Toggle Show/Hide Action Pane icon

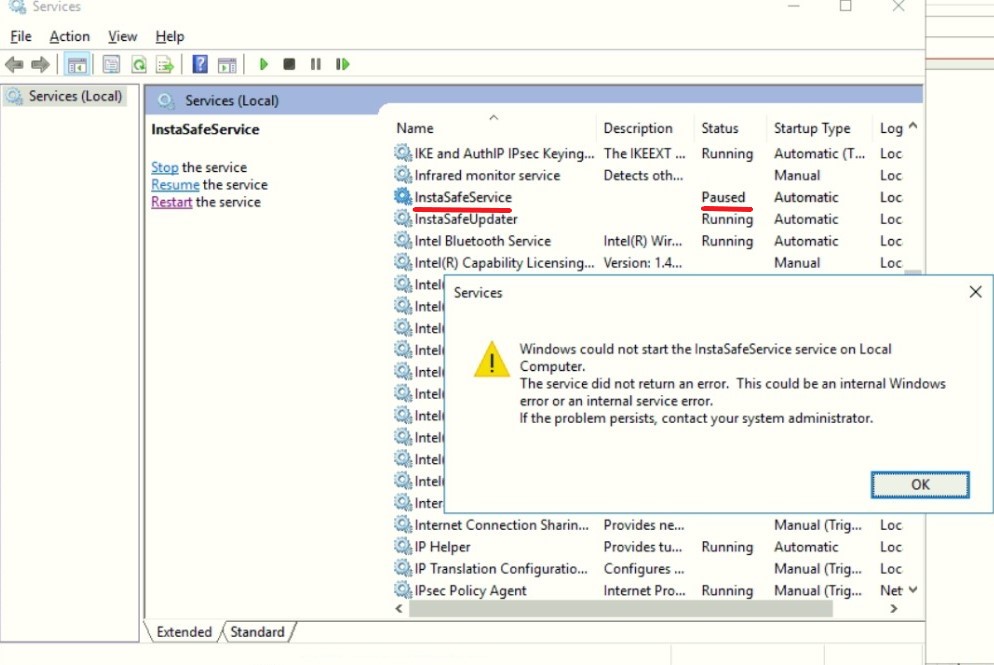tap(227, 64)
